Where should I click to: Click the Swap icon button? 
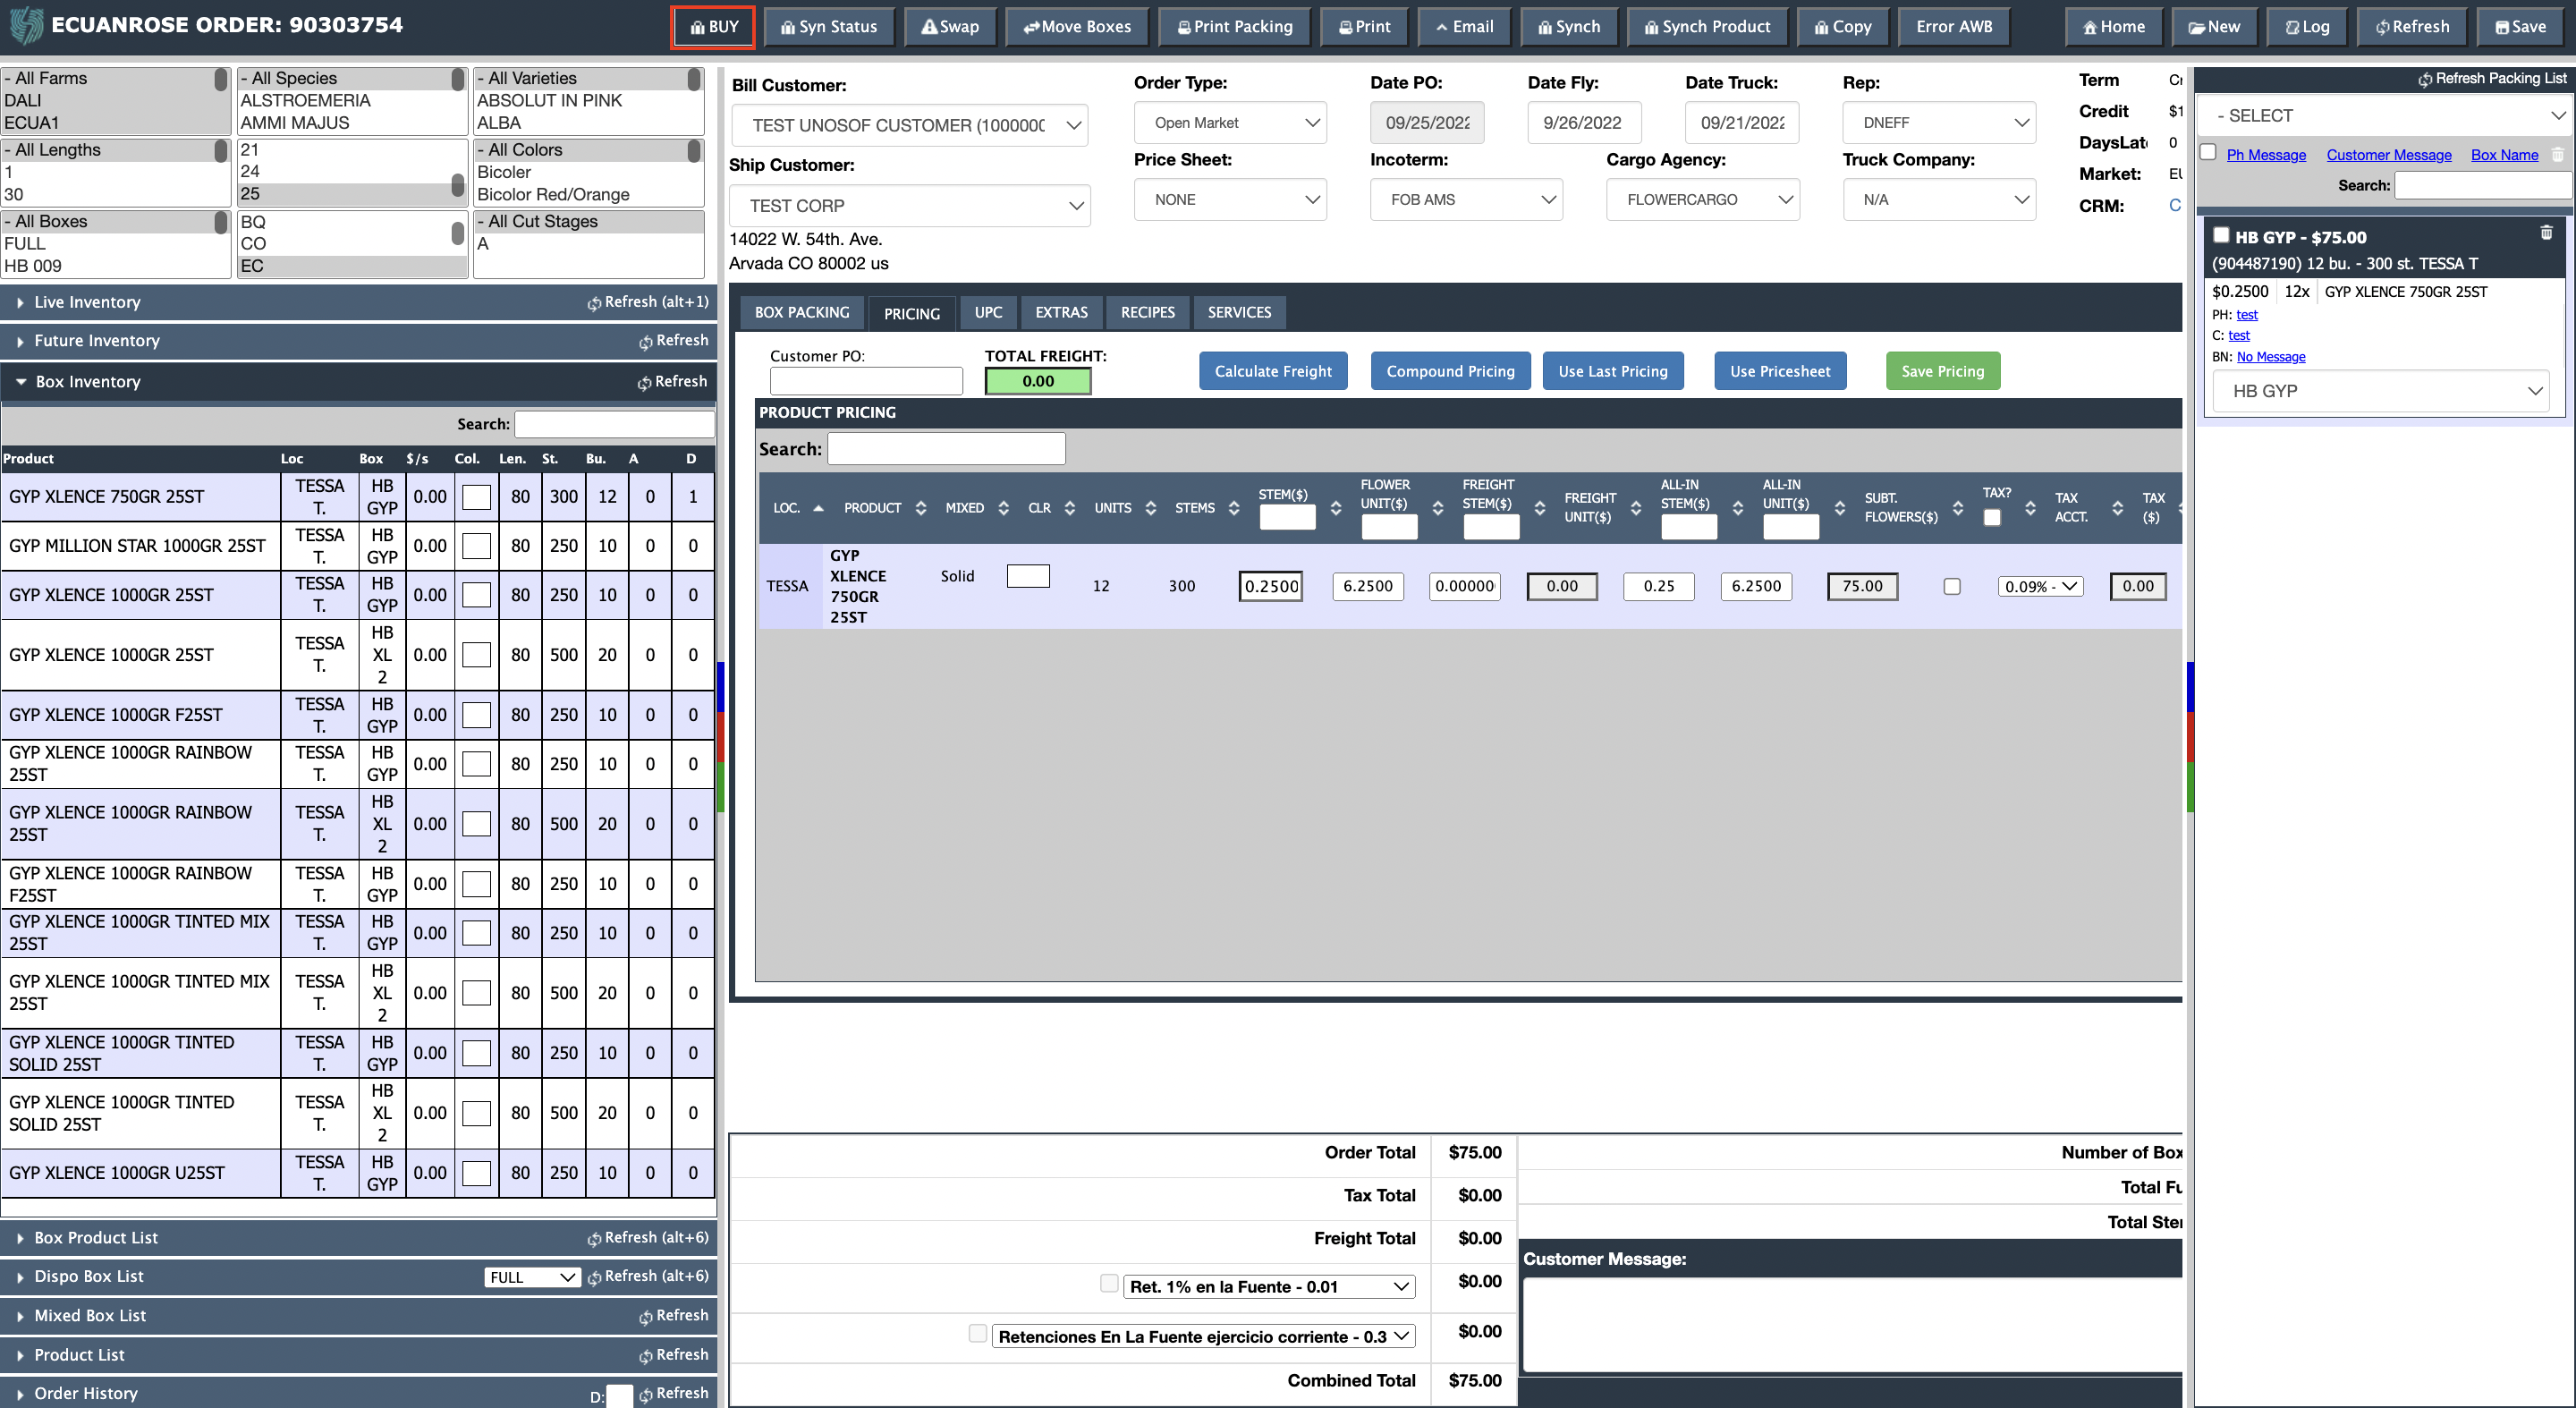point(949,27)
